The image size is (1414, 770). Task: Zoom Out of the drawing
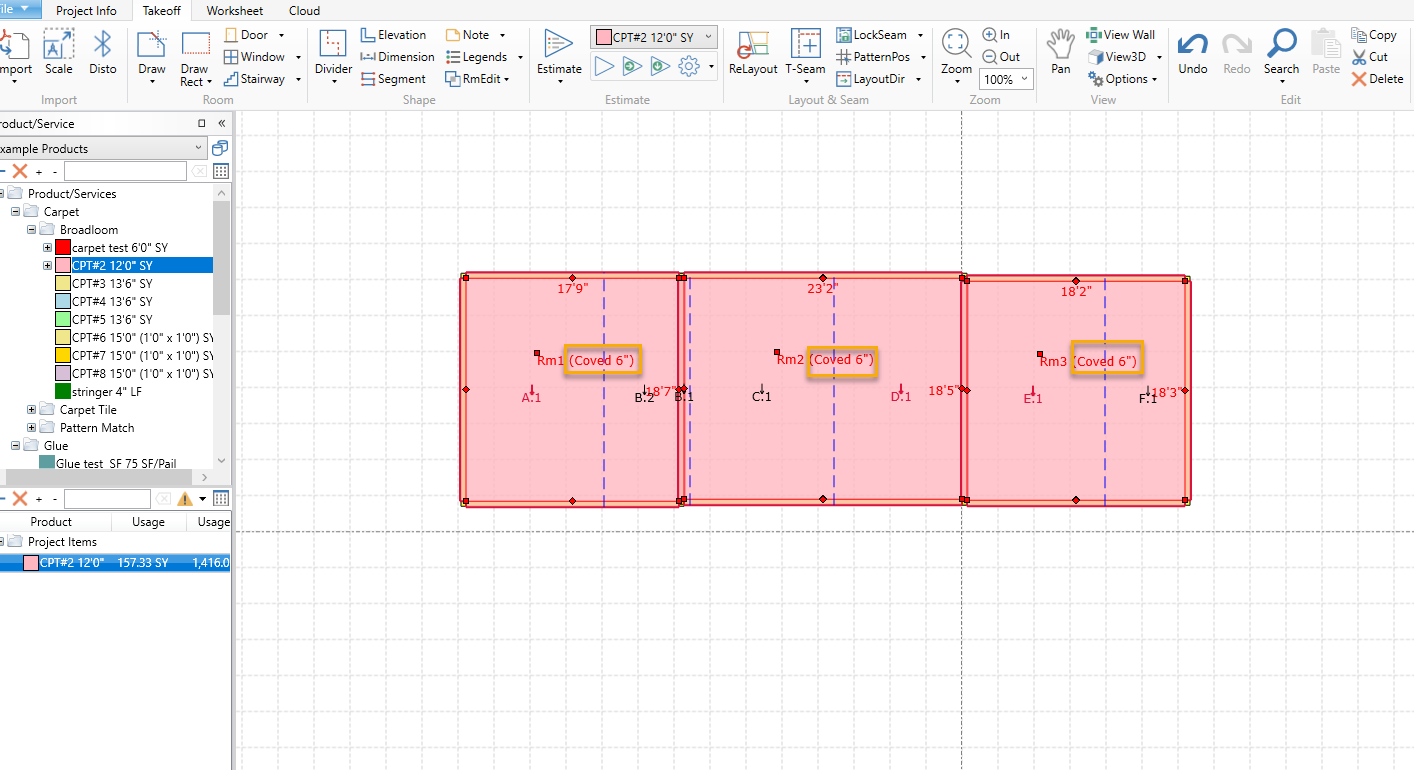tap(1001, 57)
